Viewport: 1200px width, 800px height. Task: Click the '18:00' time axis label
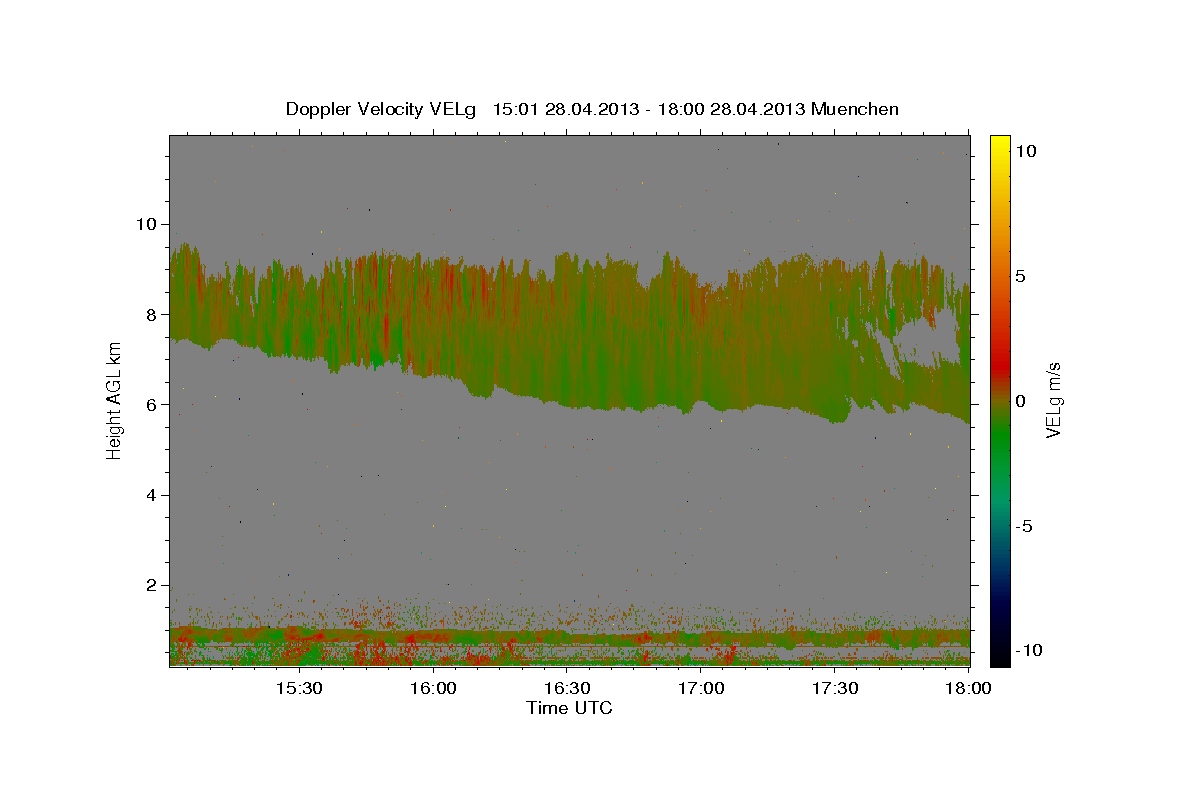click(970, 689)
